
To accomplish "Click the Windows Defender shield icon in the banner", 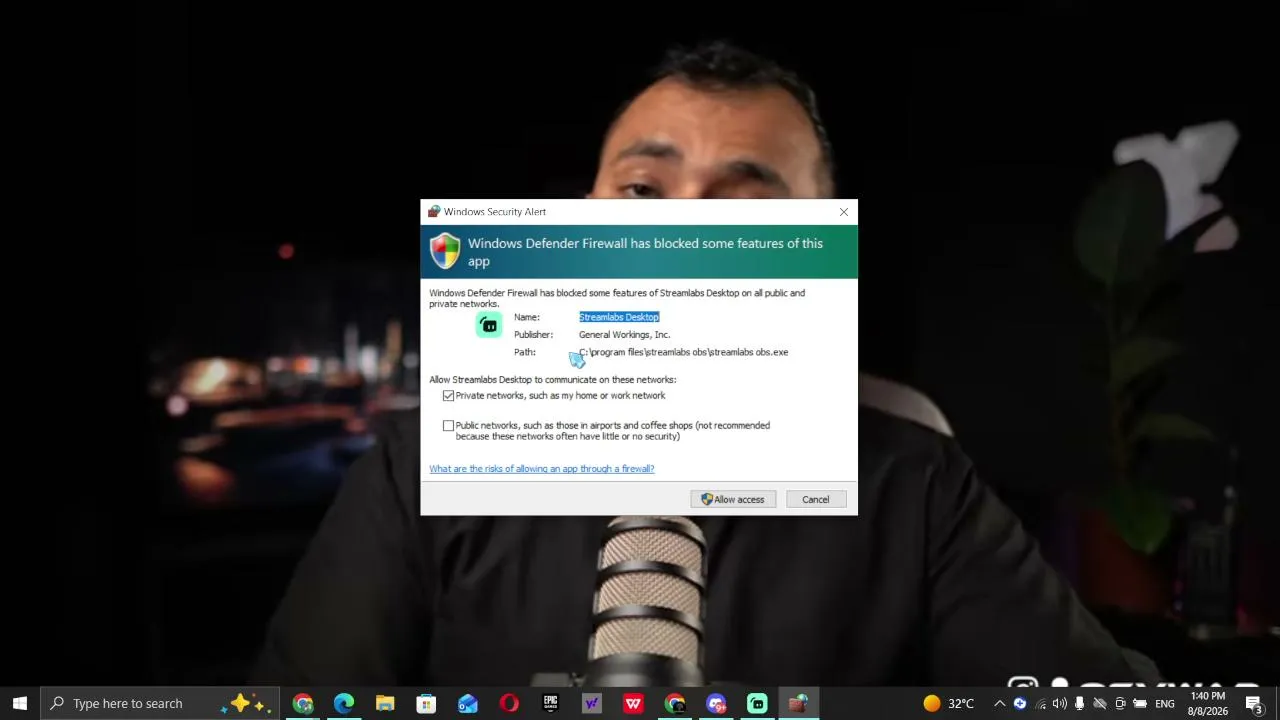I will point(445,251).
